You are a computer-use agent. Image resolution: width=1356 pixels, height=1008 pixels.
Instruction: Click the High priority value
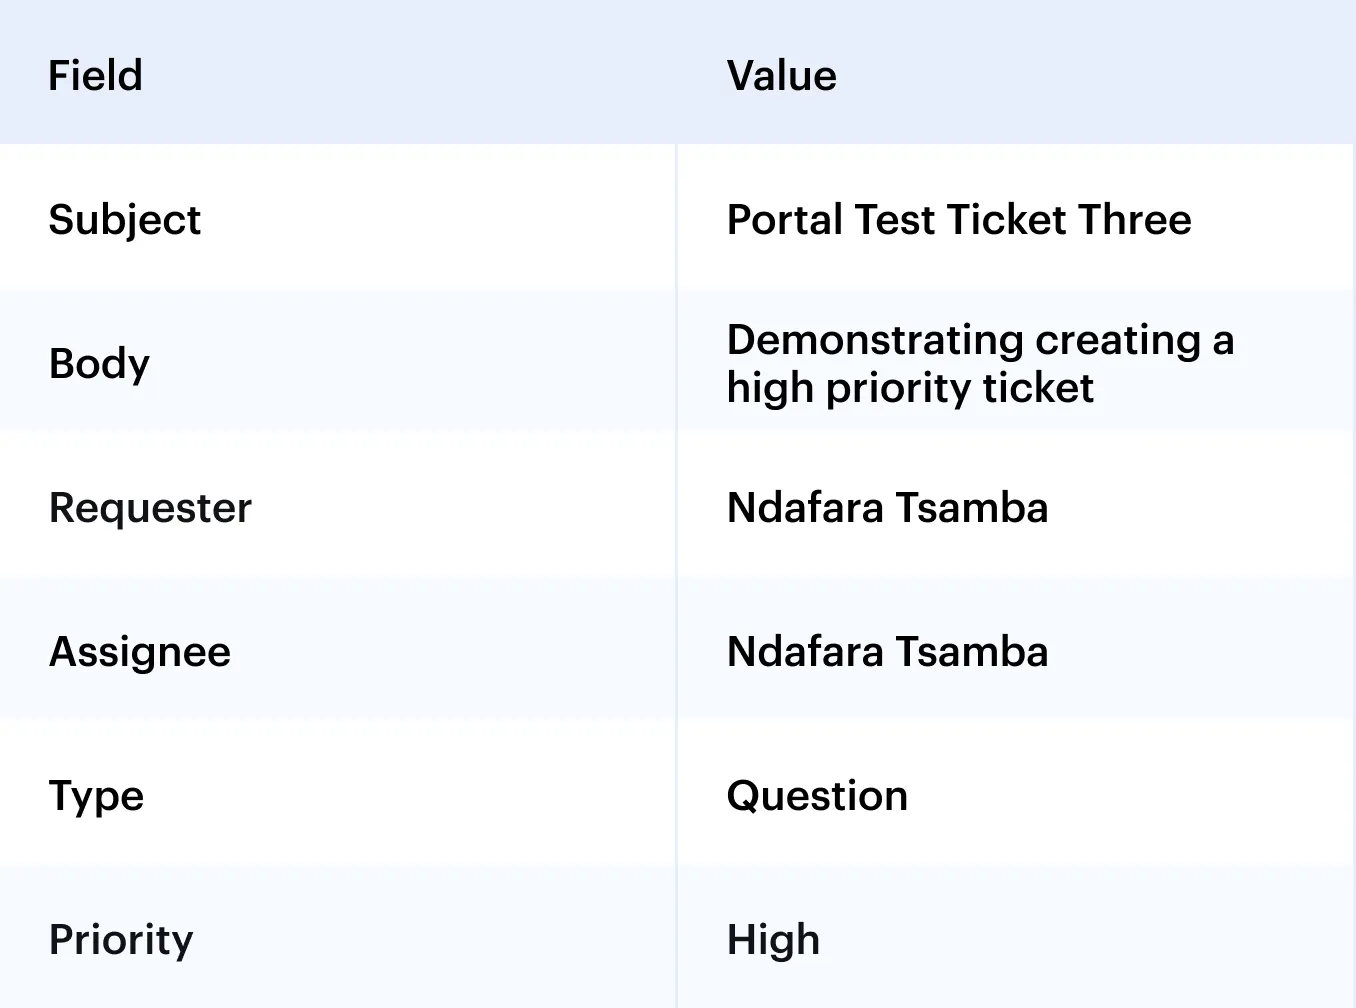pos(773,940)
